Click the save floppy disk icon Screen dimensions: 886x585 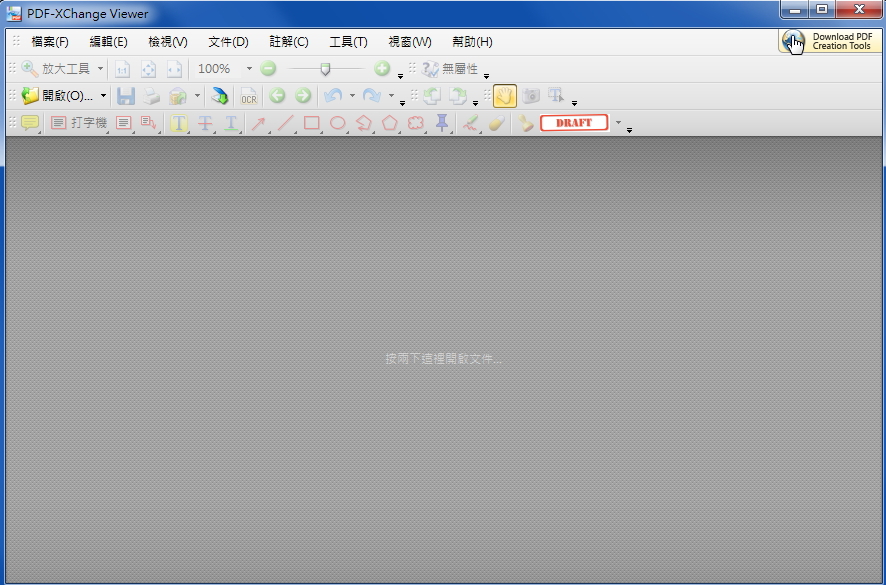[x=125, y=96]
